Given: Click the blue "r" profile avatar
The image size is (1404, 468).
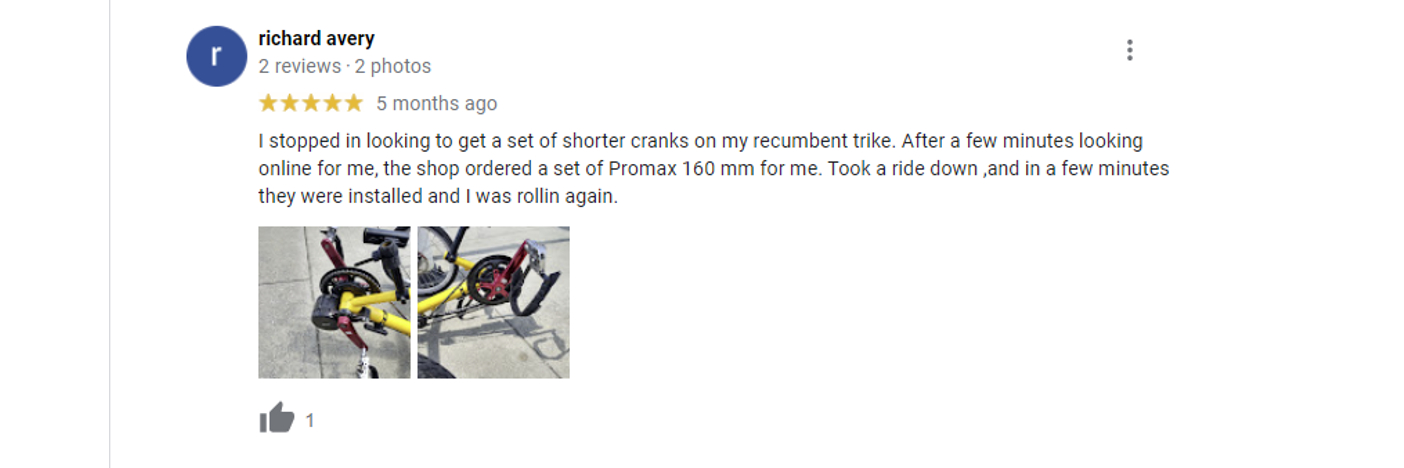Looking at the screenshot, I should click(216, 56).
